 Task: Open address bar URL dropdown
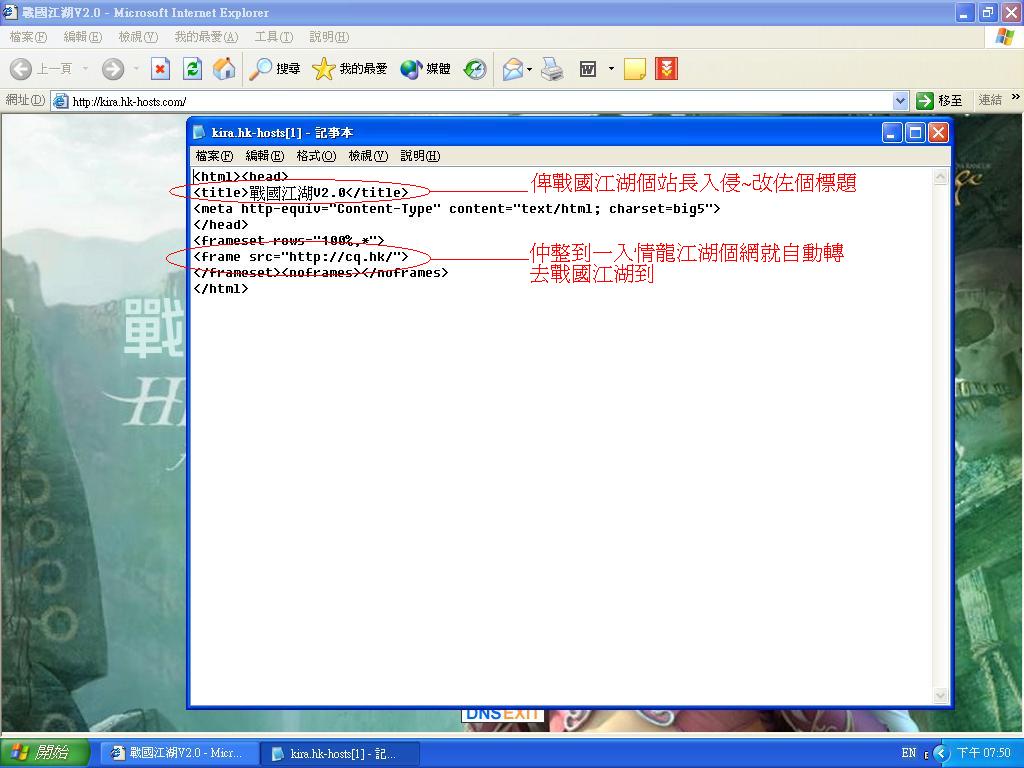[900, 101]
